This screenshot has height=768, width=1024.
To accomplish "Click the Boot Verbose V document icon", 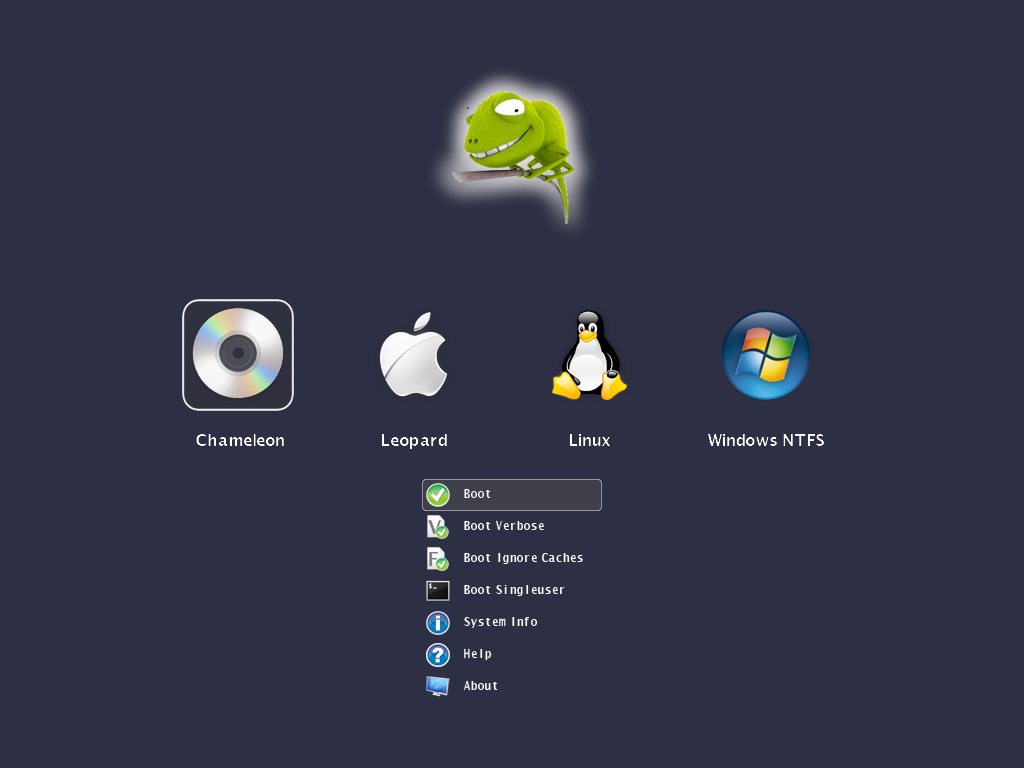I will pyautogui.click(x=438, y=526).
